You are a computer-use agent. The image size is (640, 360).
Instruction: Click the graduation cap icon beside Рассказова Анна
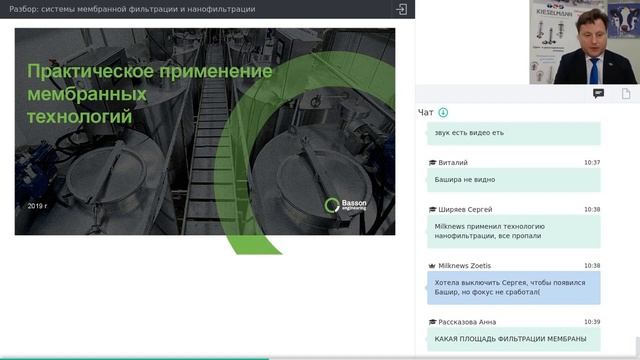(432, 322)
